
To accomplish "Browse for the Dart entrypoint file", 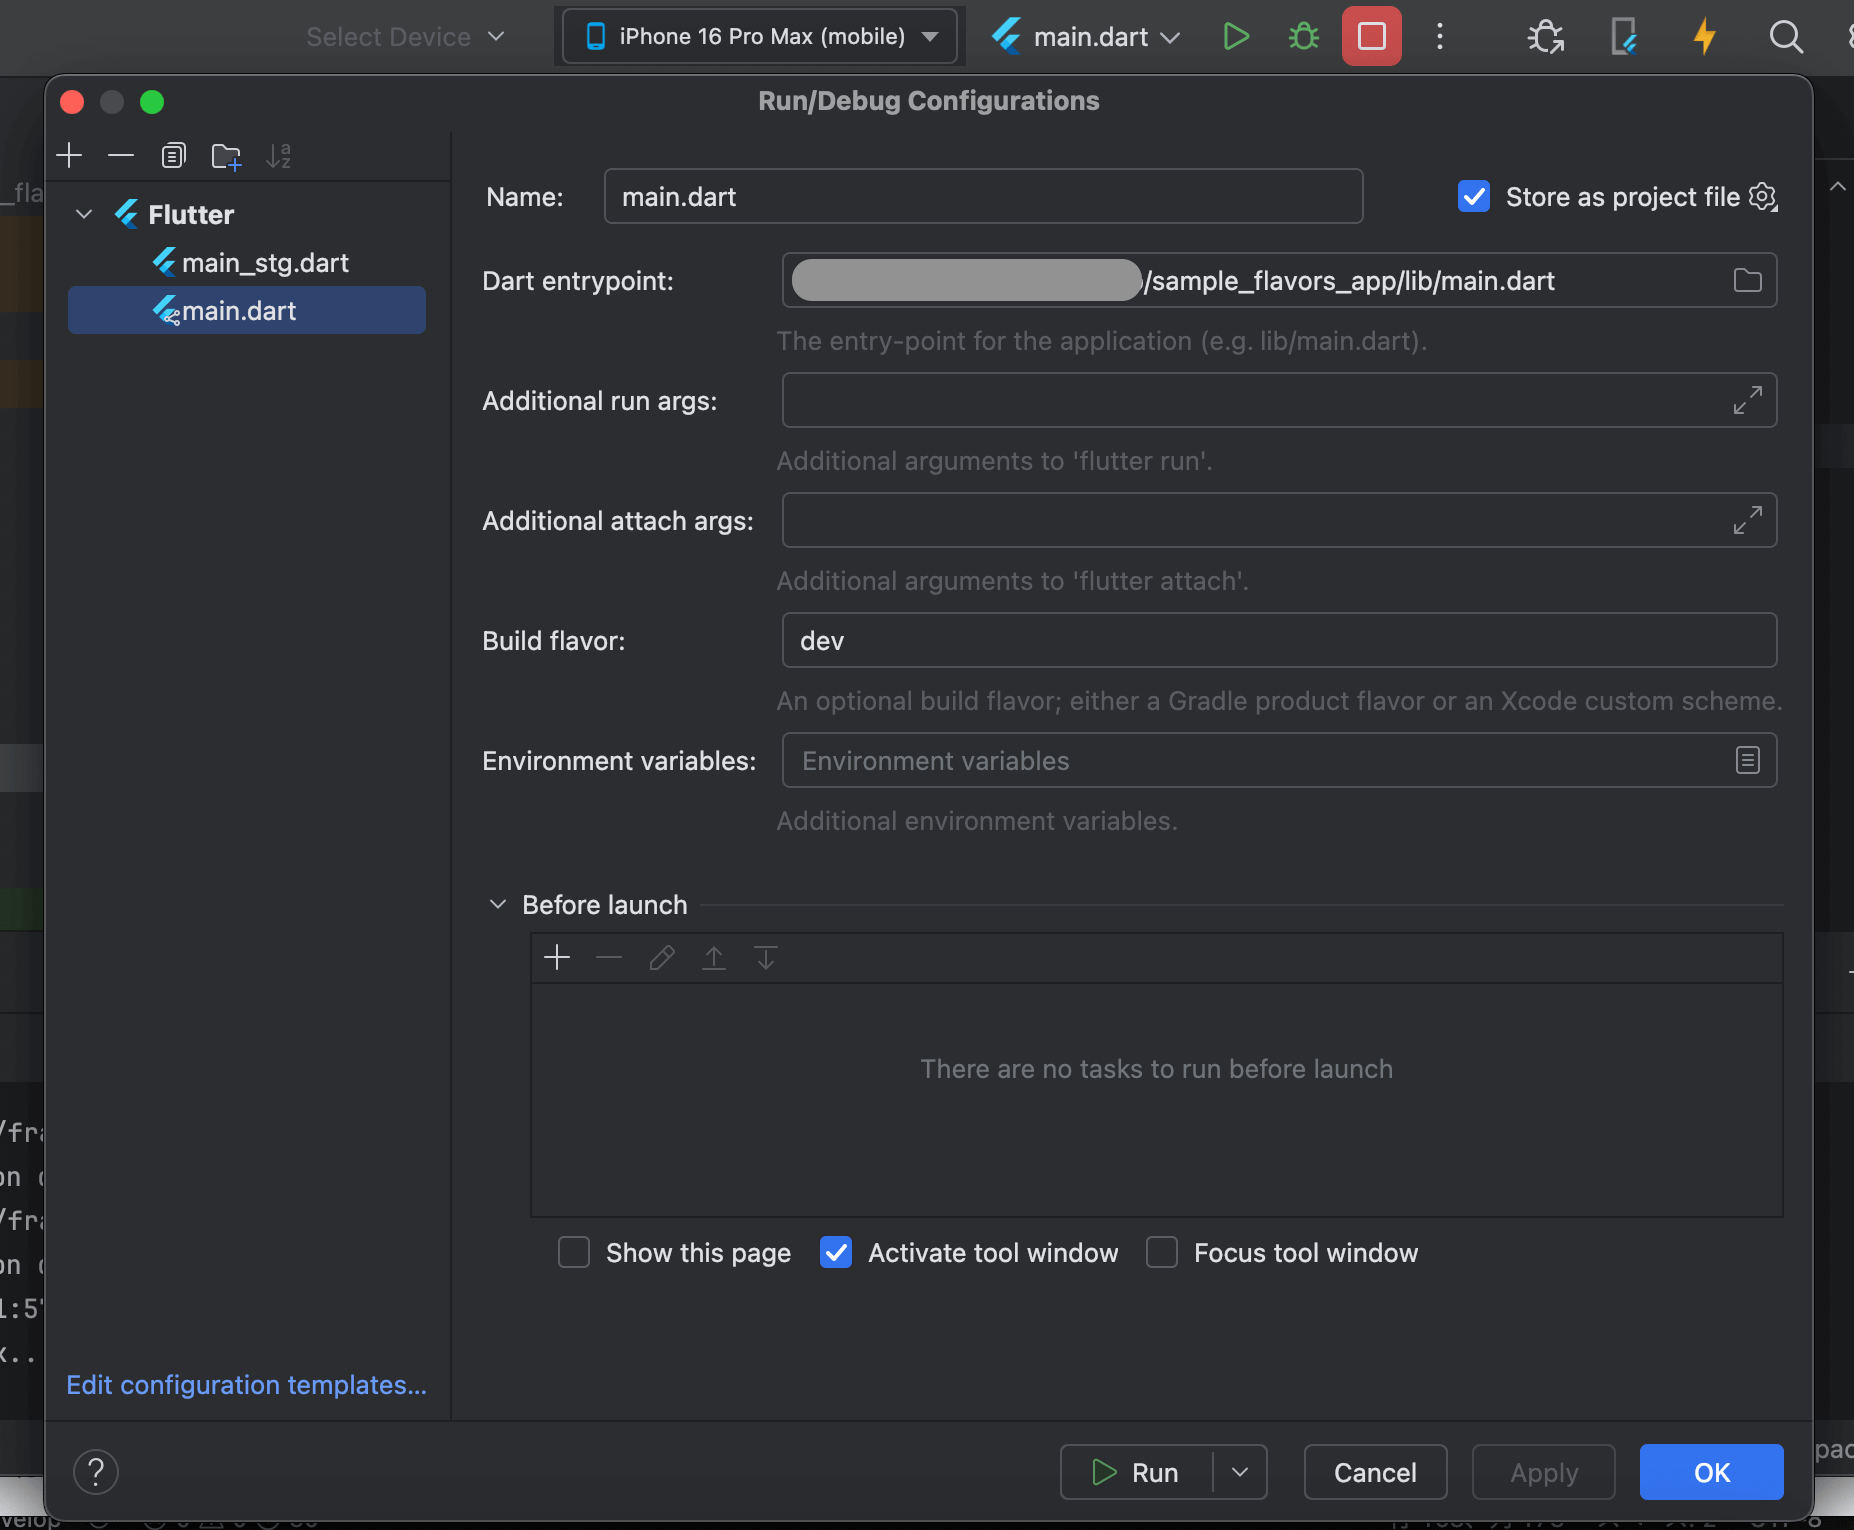I will 1747,280.
